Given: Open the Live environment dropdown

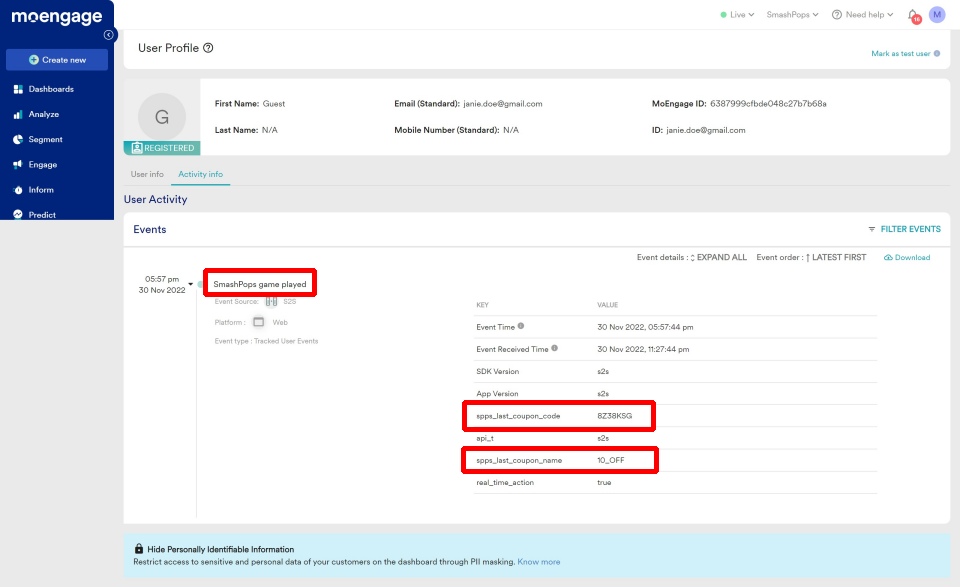Looking at the screenshot, I should coord(737,15).
